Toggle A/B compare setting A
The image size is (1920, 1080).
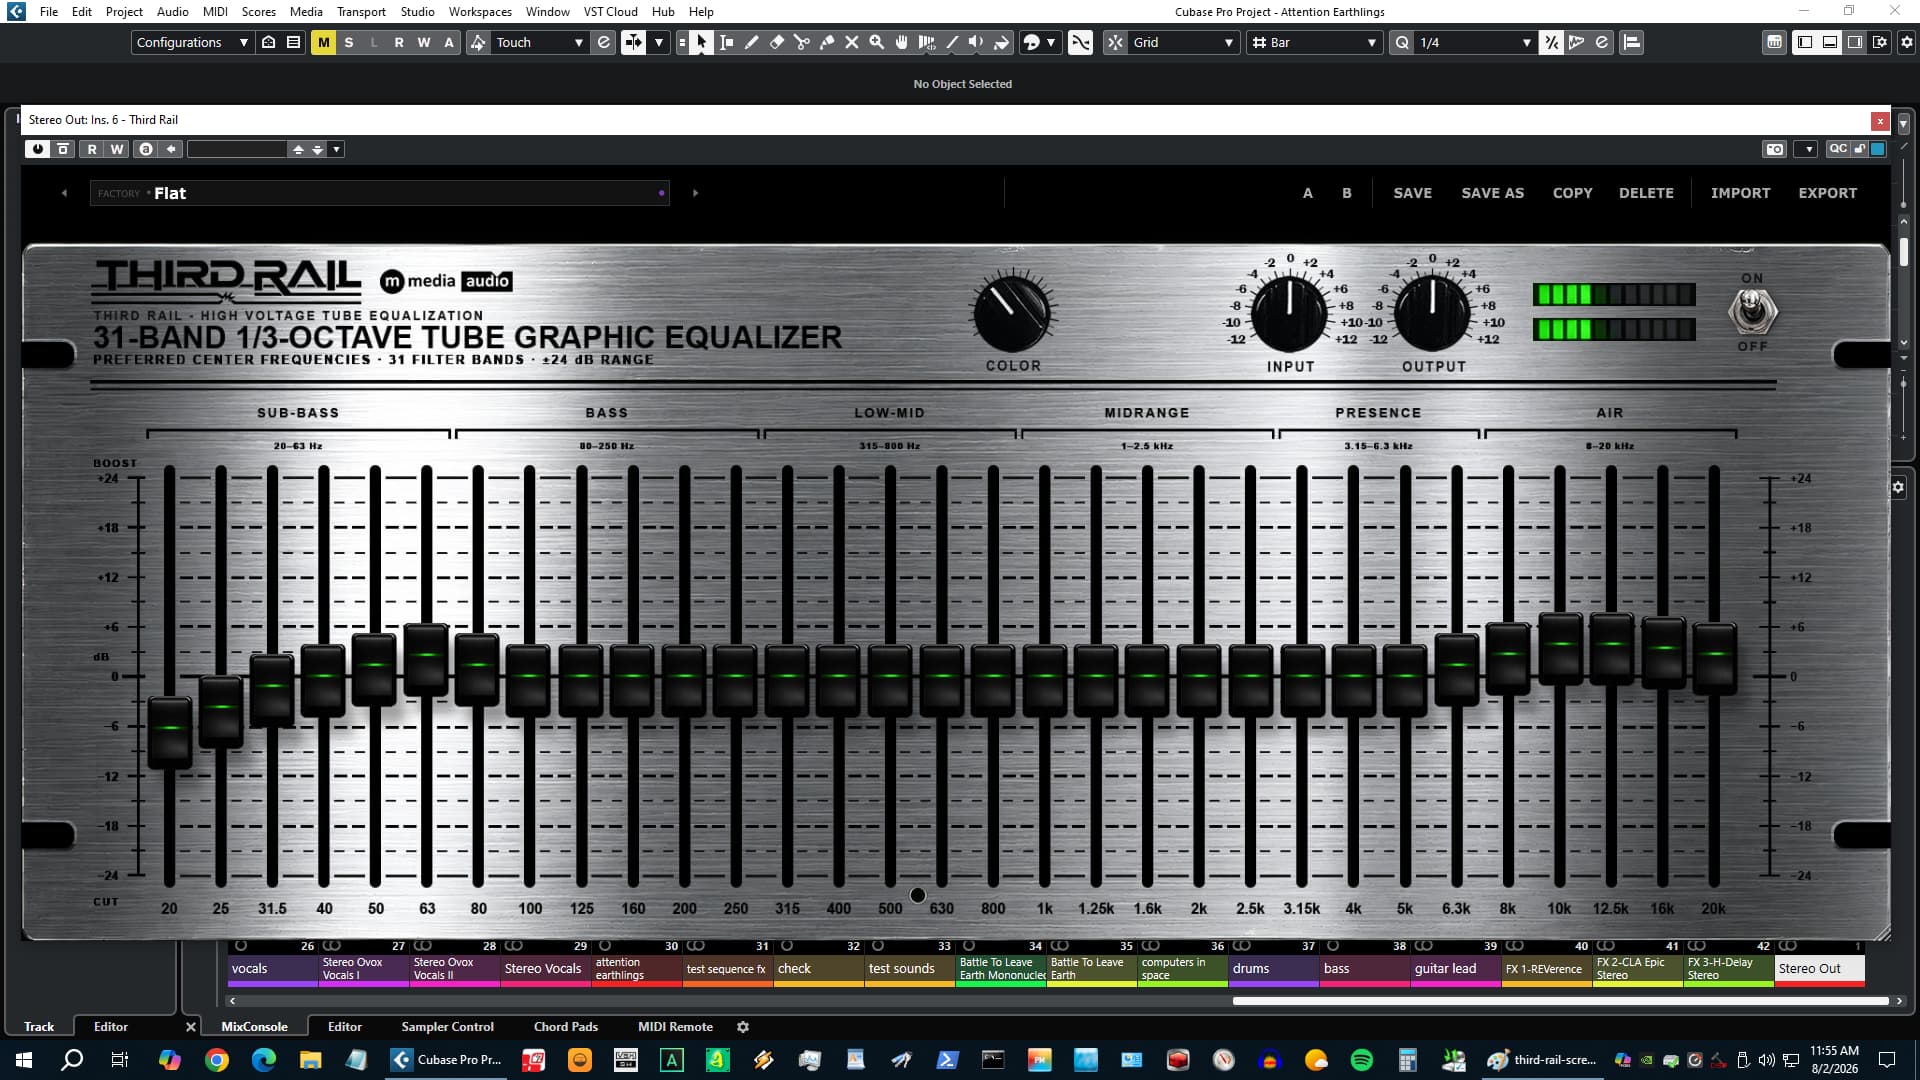pos(1307,193)
